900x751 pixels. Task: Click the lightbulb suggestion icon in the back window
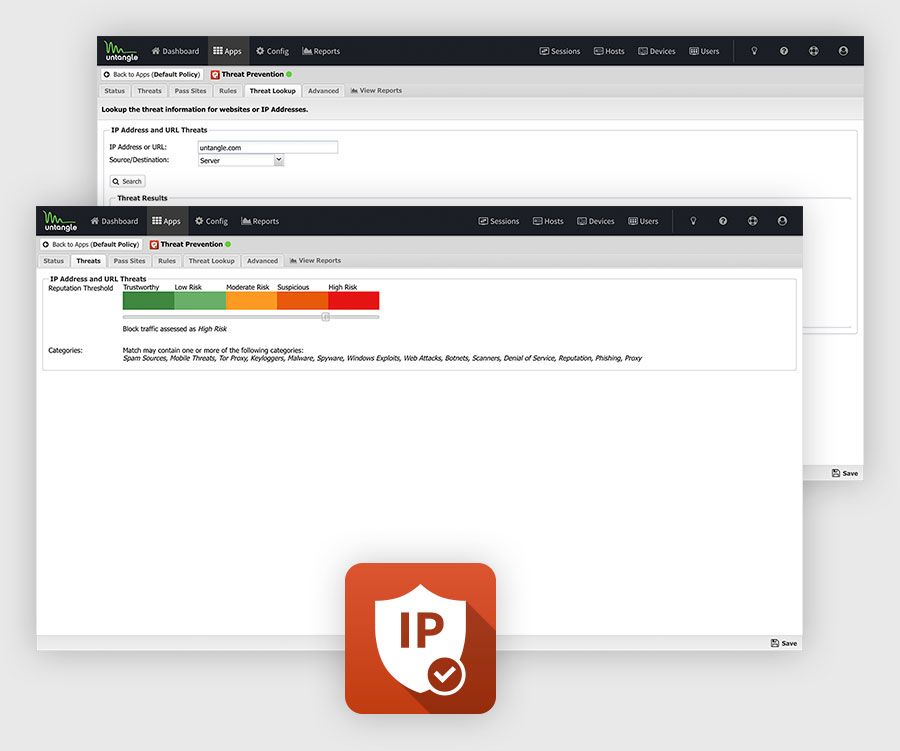(754, 51)
